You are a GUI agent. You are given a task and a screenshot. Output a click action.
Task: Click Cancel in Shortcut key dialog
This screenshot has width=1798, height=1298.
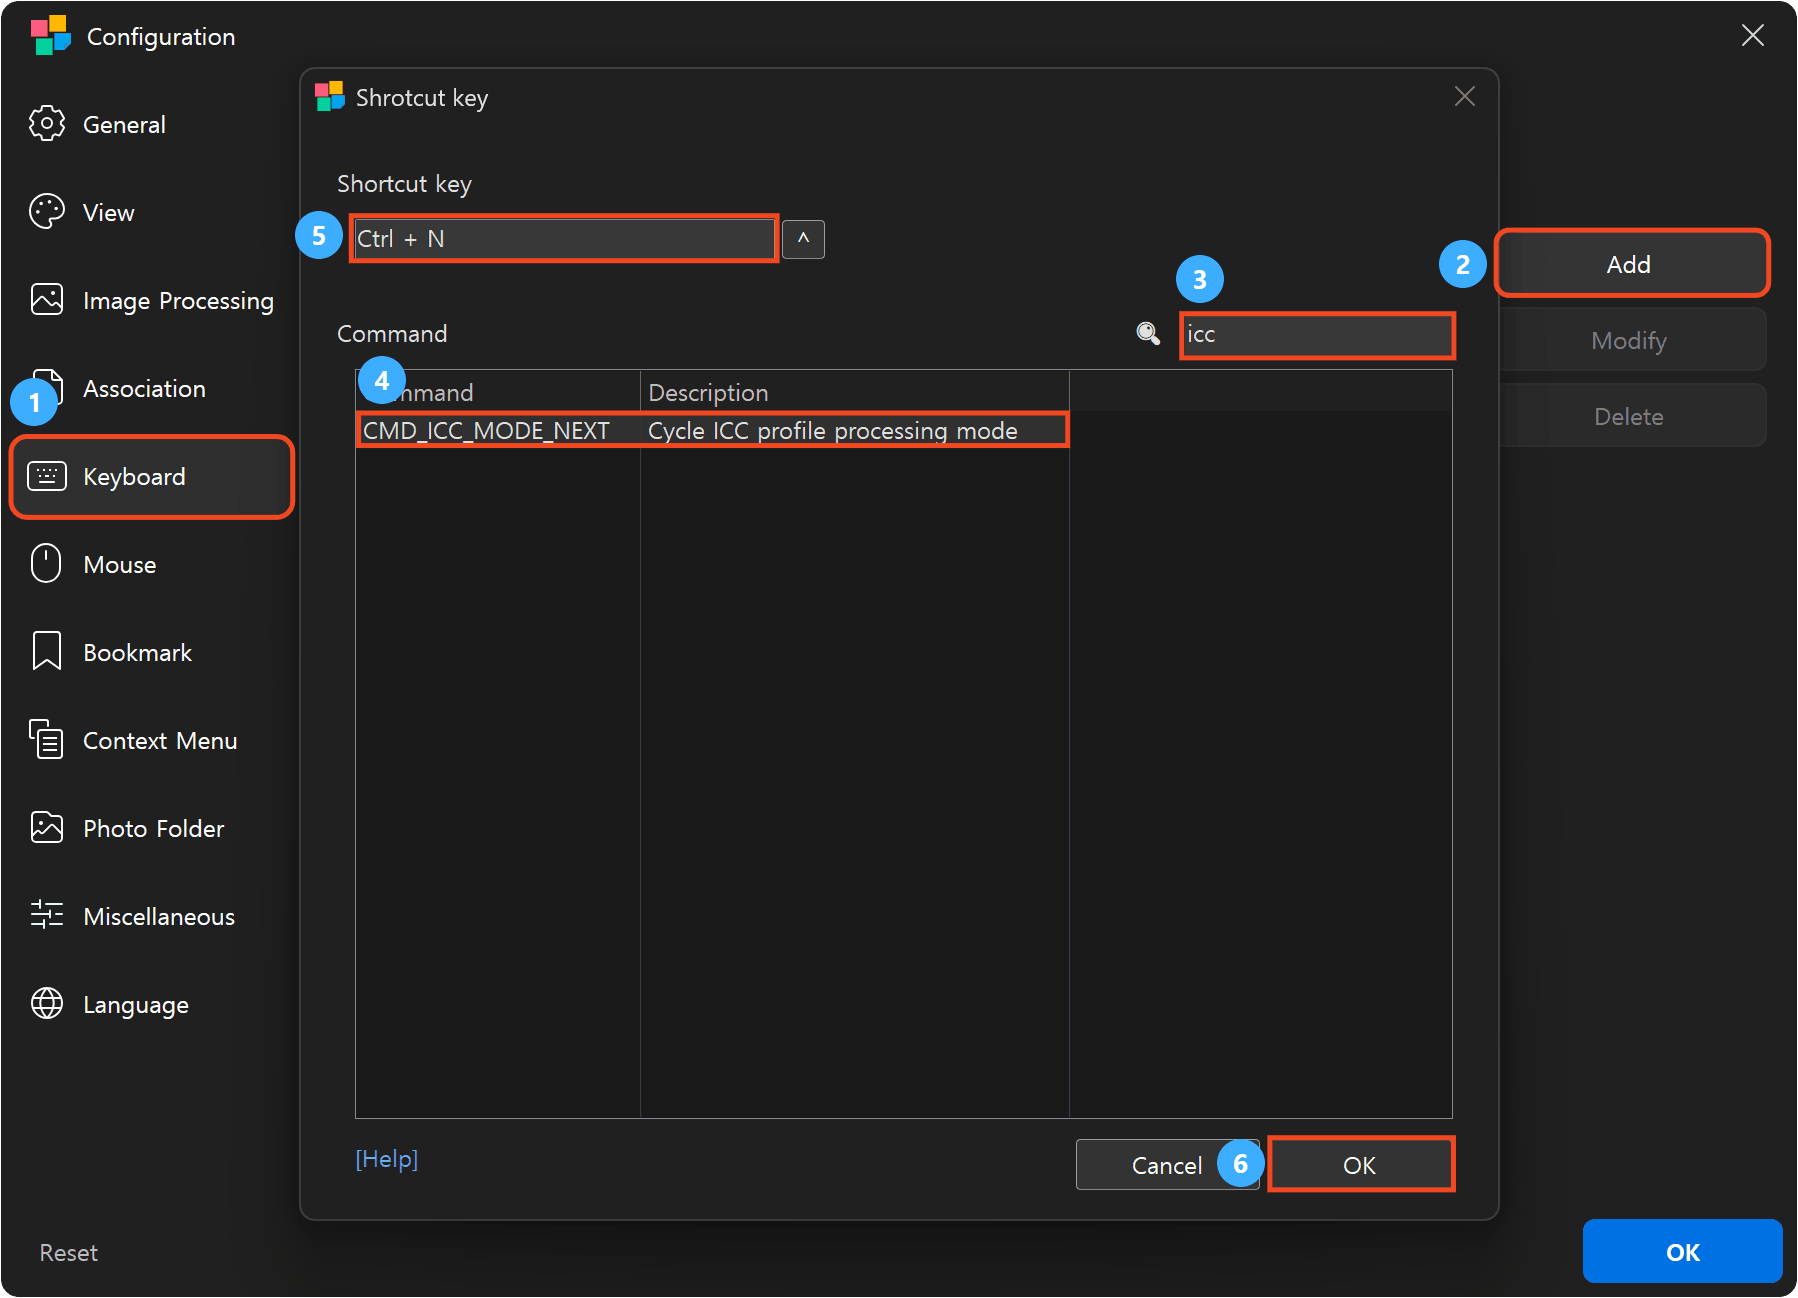click(1166, 1165)
